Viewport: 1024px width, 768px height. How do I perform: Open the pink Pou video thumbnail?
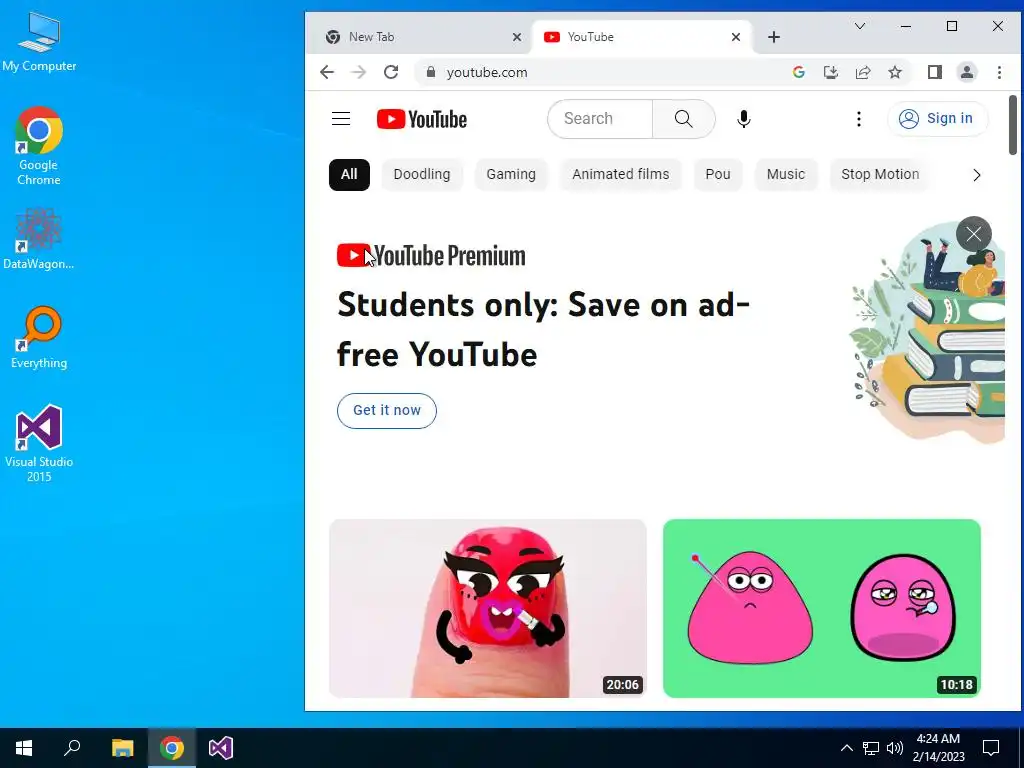pyautogui.click(x=822, y=609)
